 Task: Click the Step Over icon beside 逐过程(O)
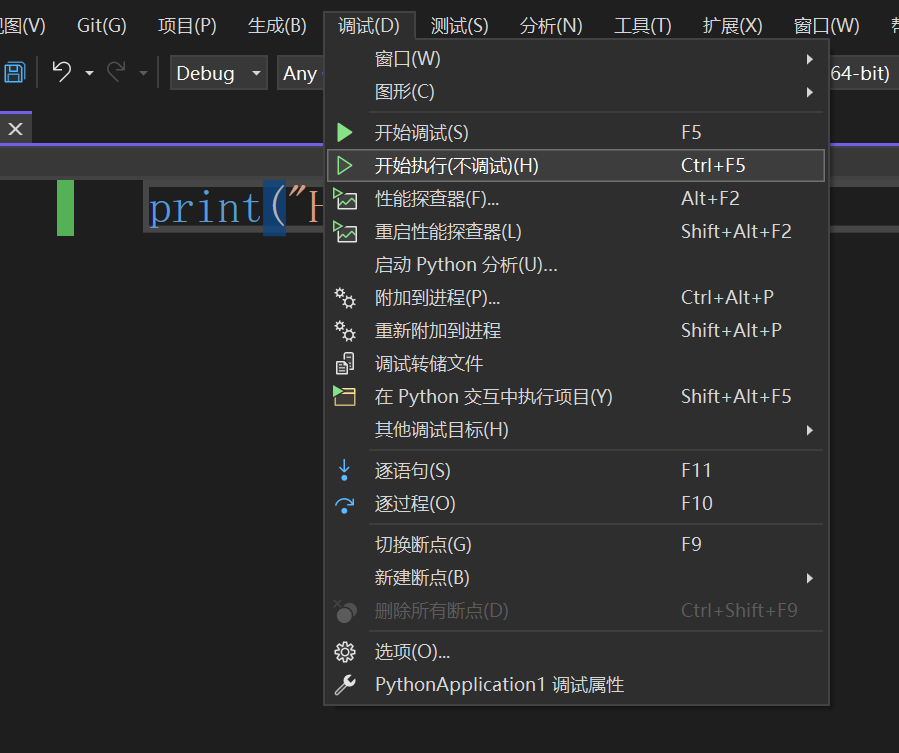(345, 504)
